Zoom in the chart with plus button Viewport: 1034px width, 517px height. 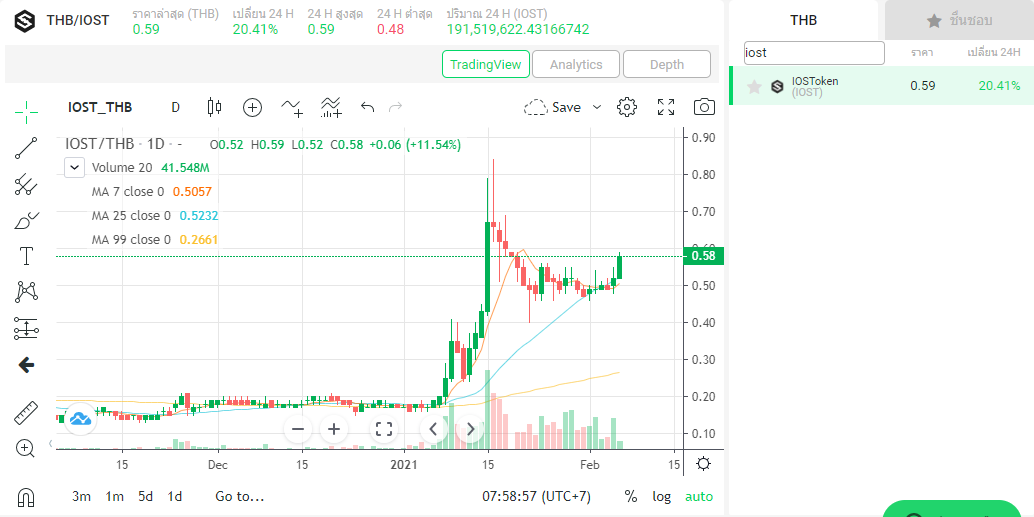tap(334, 429)
